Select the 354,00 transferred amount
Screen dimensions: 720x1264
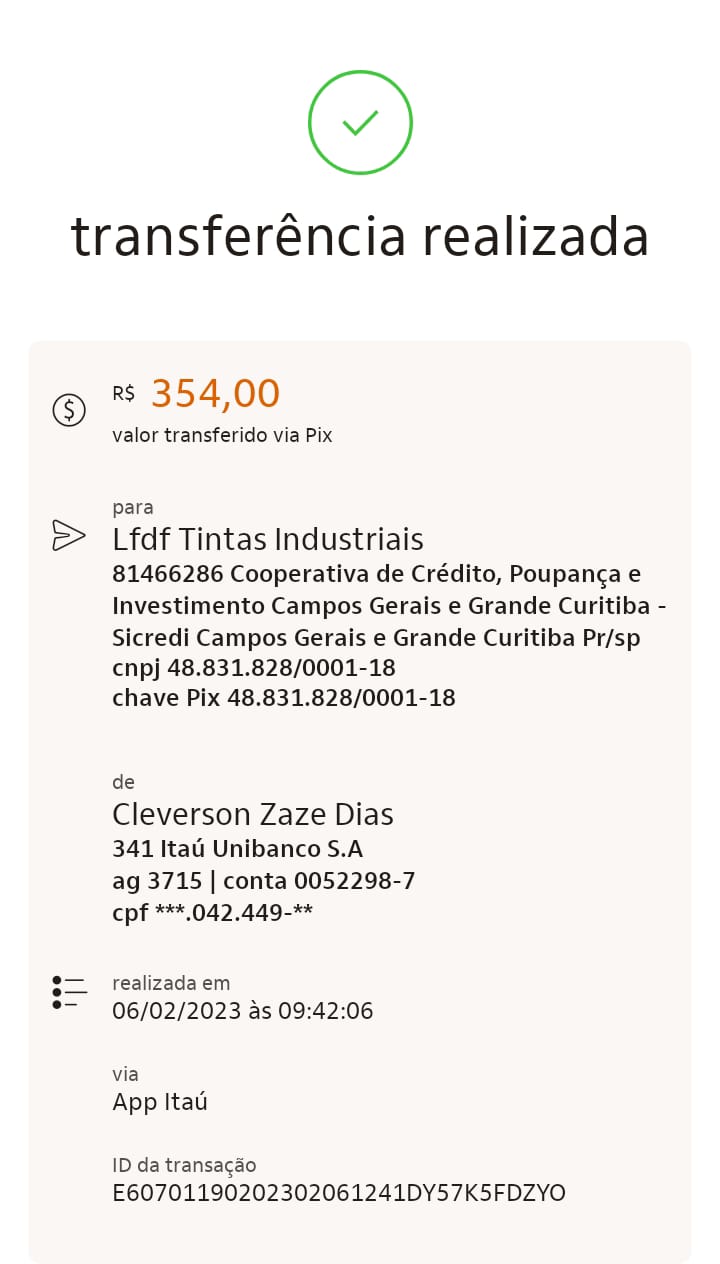[215, 393]
